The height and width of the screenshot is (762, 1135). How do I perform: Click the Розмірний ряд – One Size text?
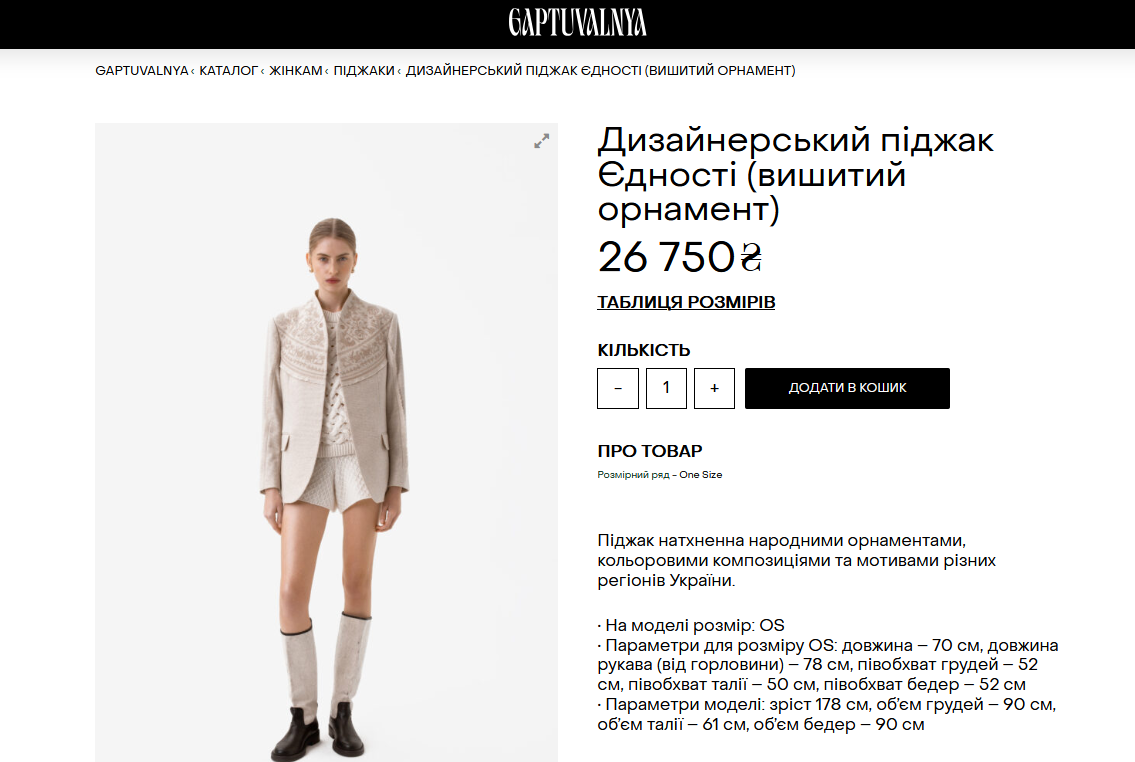(659, 475)
